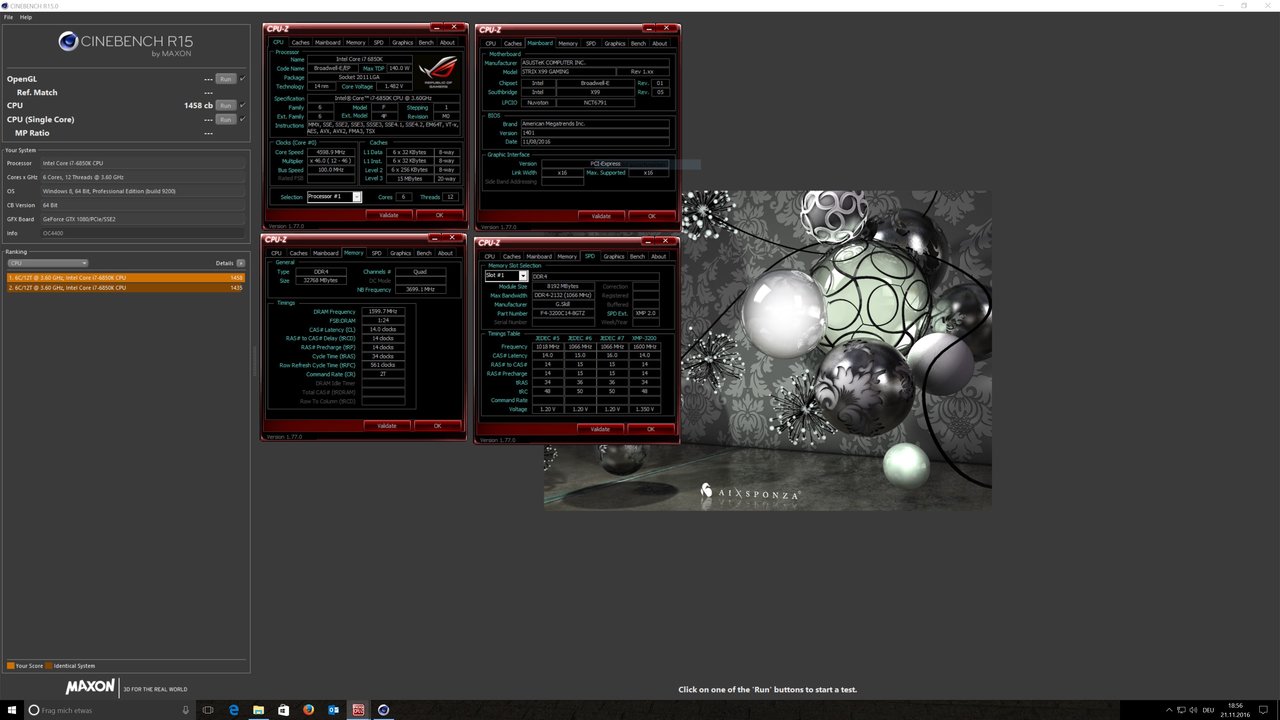Viewport: 1280px width, 720px height.
Task: Open Memory tab in CPU-Z CPU window
Action: coord(356,43)
